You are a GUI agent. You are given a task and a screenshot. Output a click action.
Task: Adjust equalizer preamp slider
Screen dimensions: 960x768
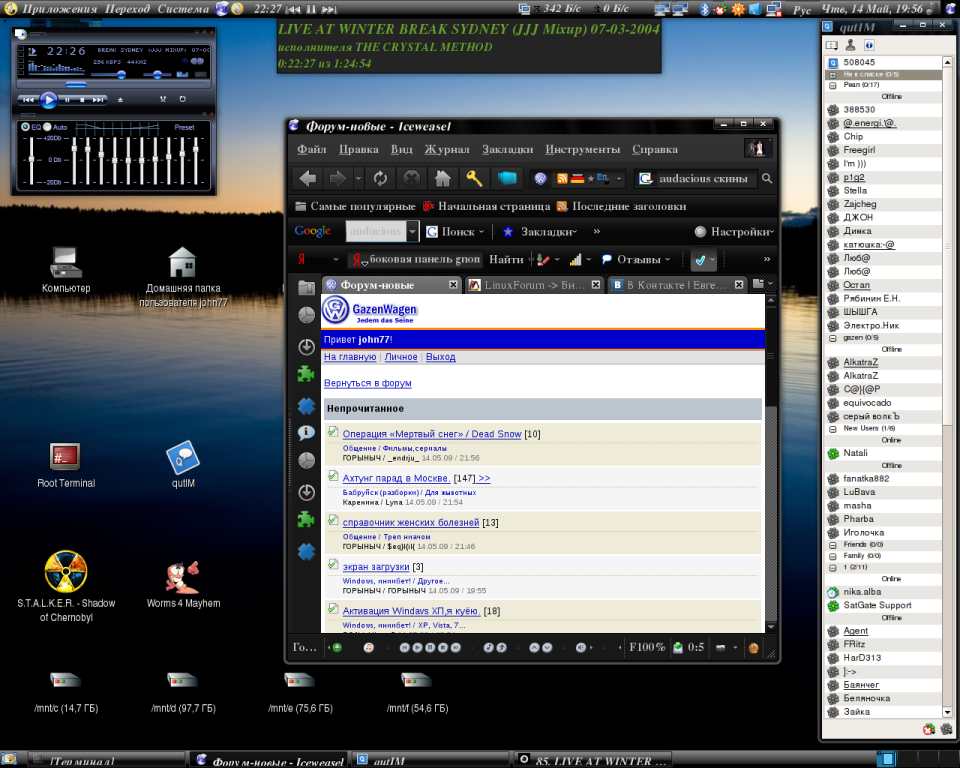point(31,160)
